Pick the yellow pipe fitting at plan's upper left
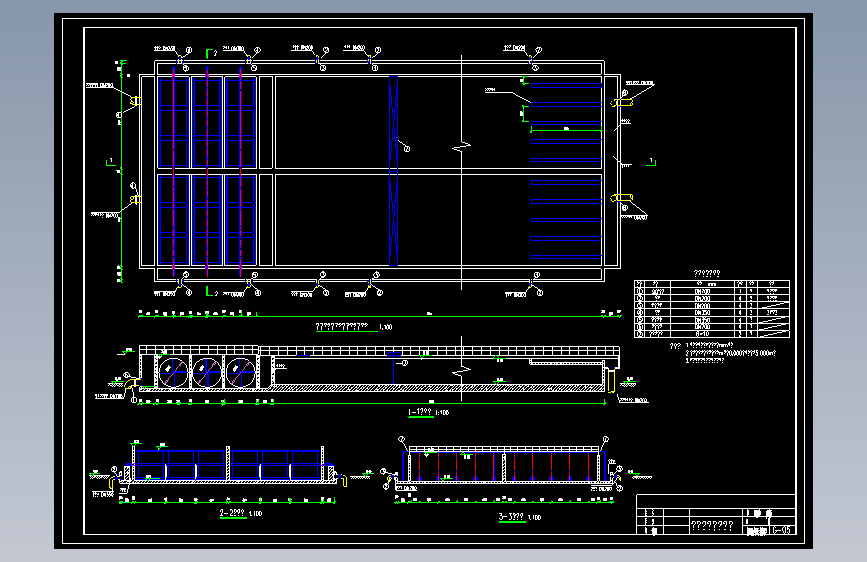 click(x=135, y=101)
